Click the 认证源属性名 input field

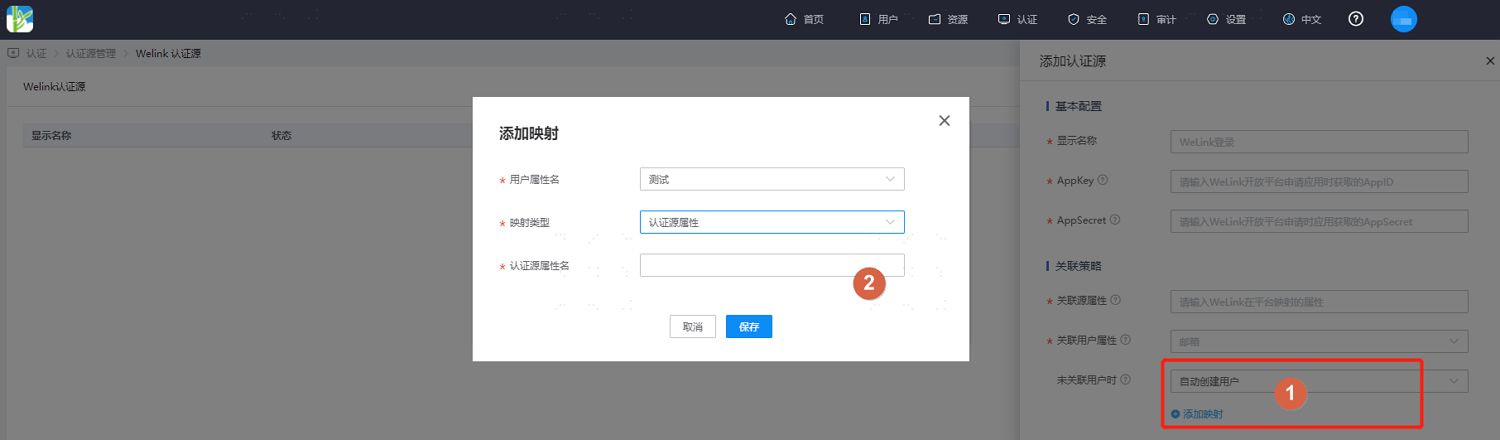pyautogui.click(x=772, y=265)
